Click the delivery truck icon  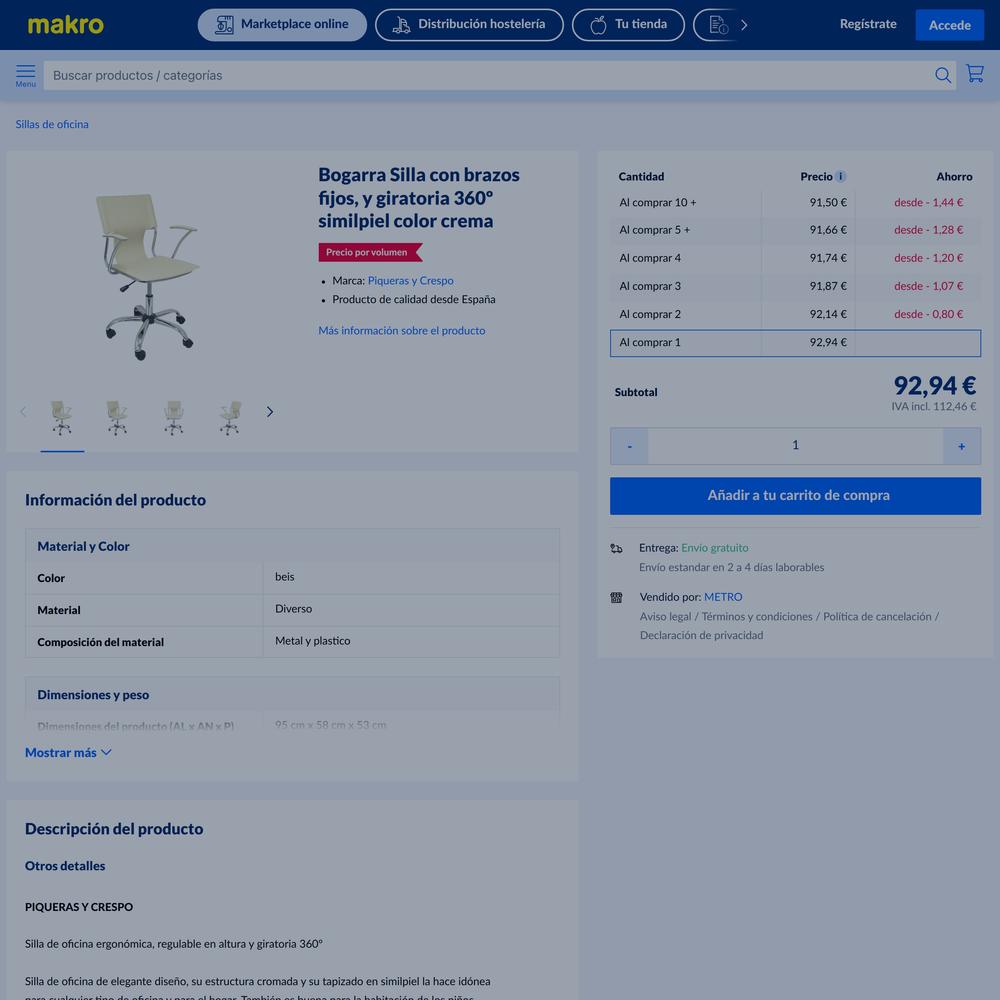[616, 548]
